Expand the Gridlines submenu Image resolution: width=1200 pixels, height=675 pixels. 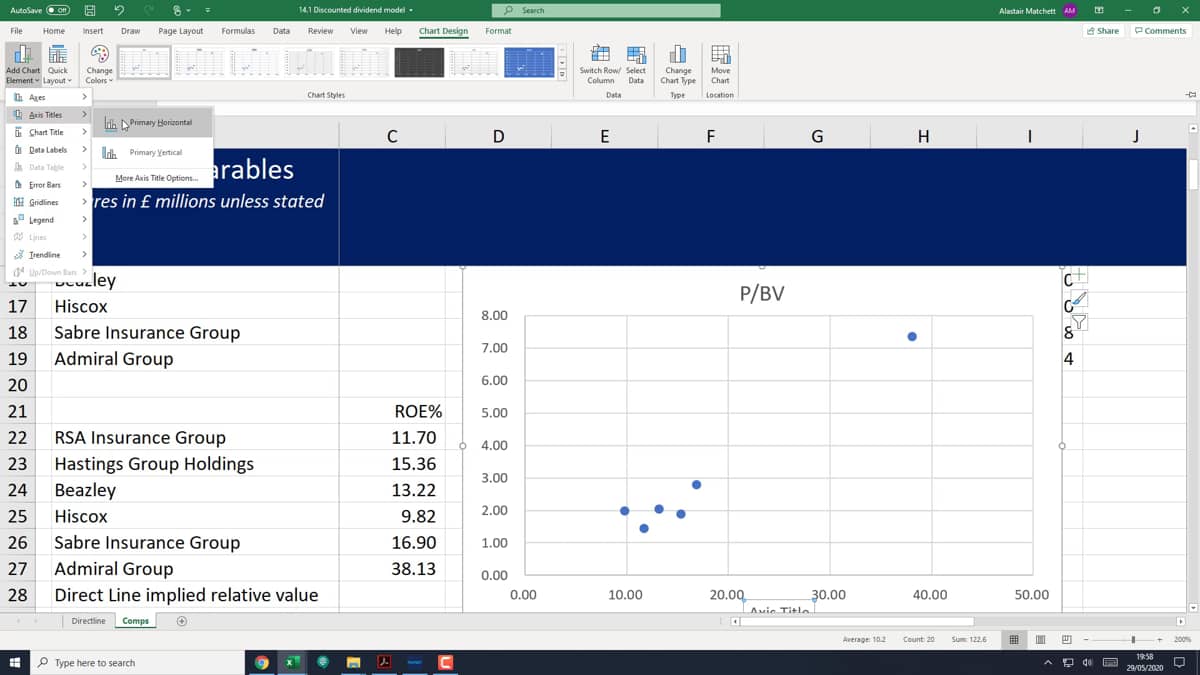47,202
